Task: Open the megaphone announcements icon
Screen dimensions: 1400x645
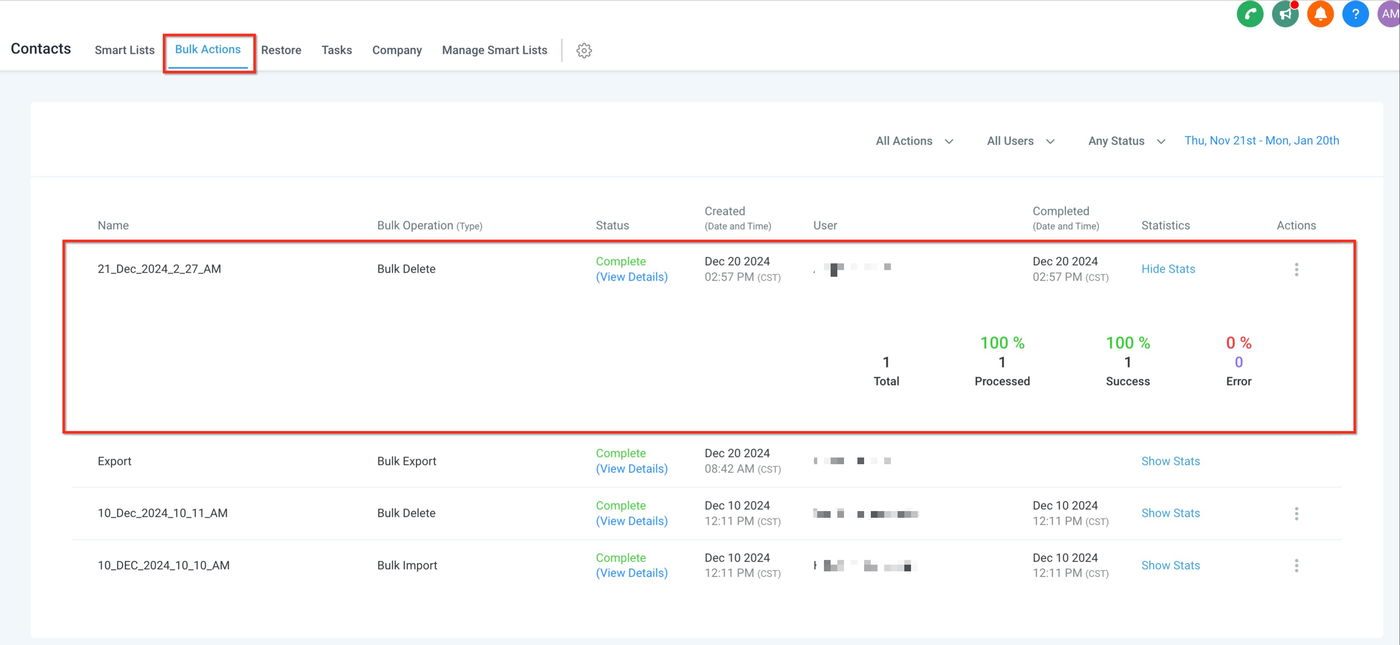Action: (x=1285, y=14)
